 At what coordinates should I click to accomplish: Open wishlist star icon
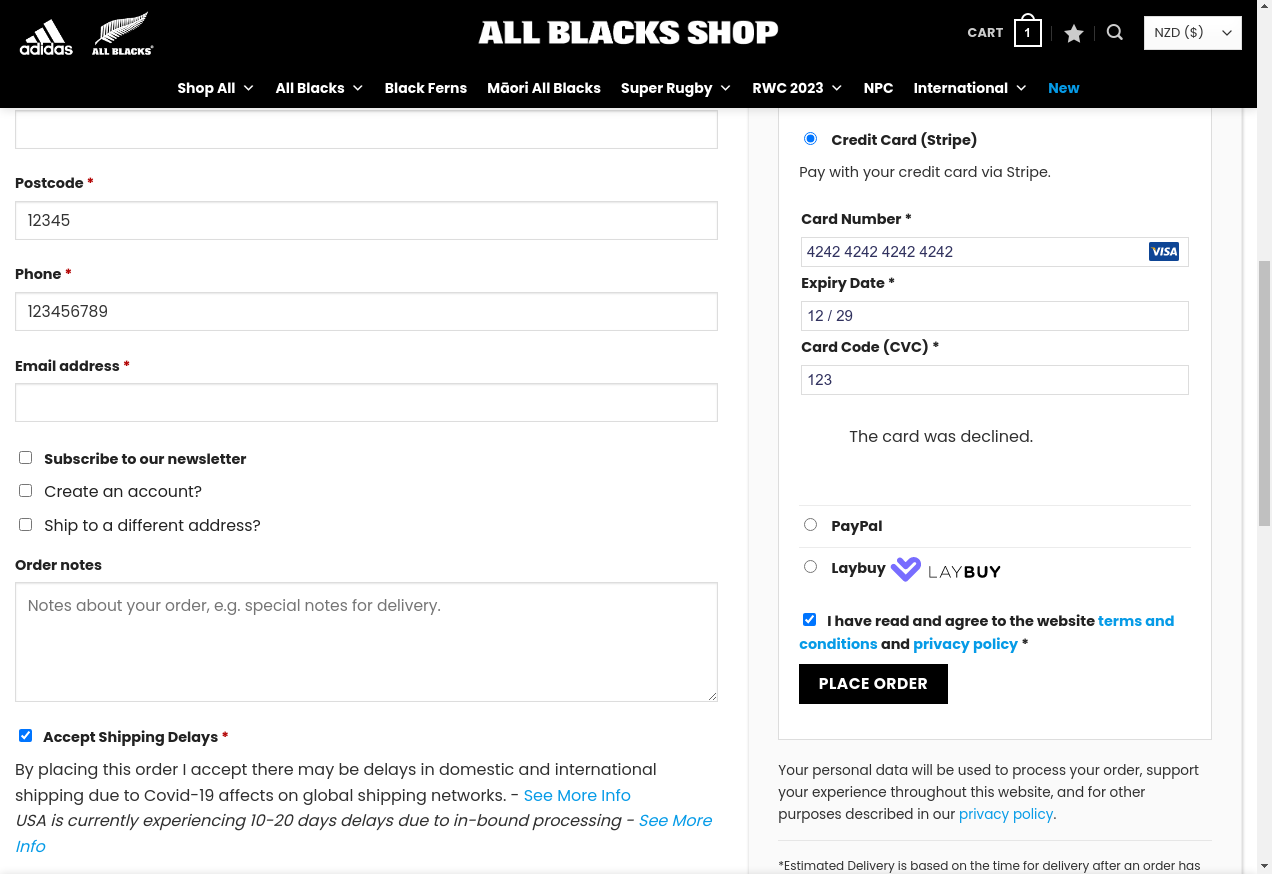1074,34
